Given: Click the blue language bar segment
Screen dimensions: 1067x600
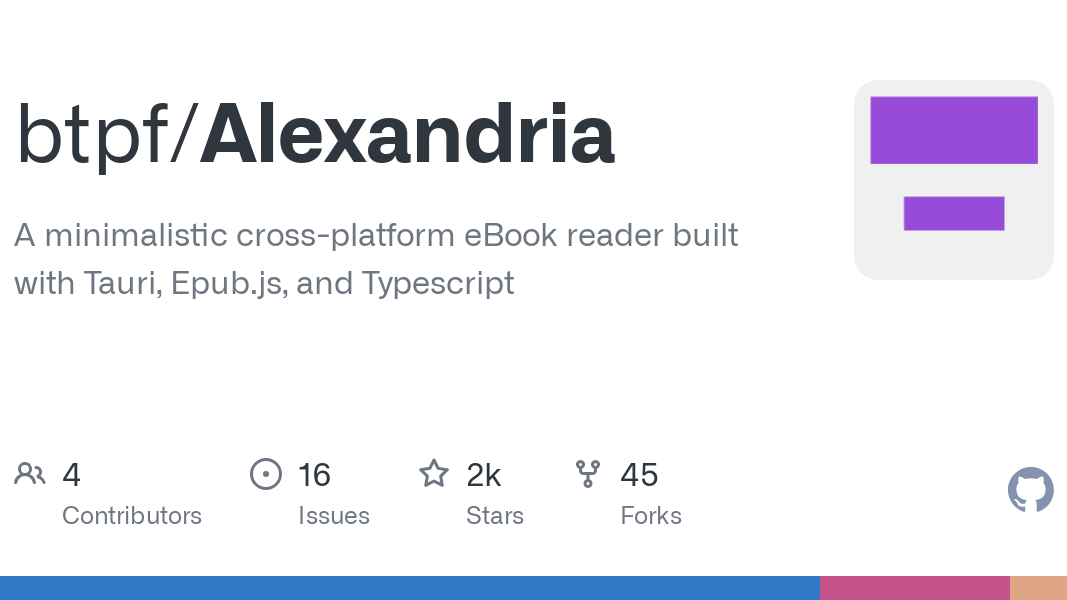Looking at the screenshot, I should [410, 588].
